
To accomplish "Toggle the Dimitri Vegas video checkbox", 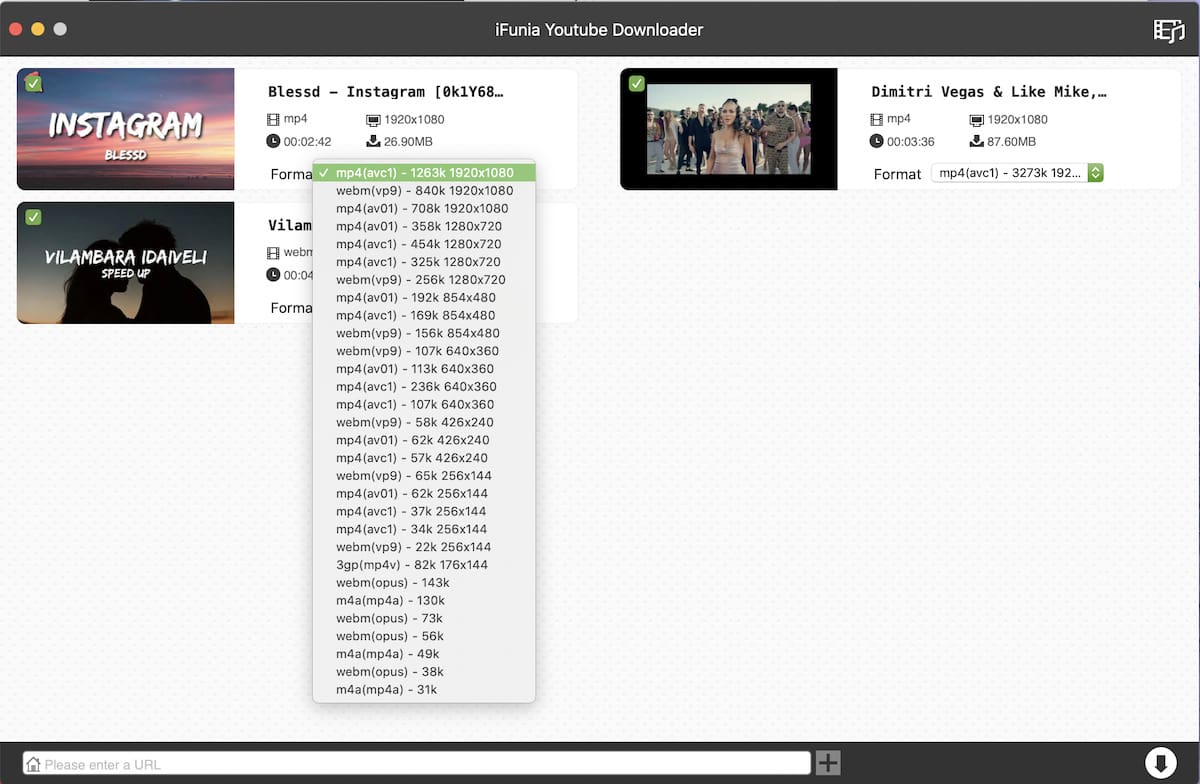I will tap(636, 83).
